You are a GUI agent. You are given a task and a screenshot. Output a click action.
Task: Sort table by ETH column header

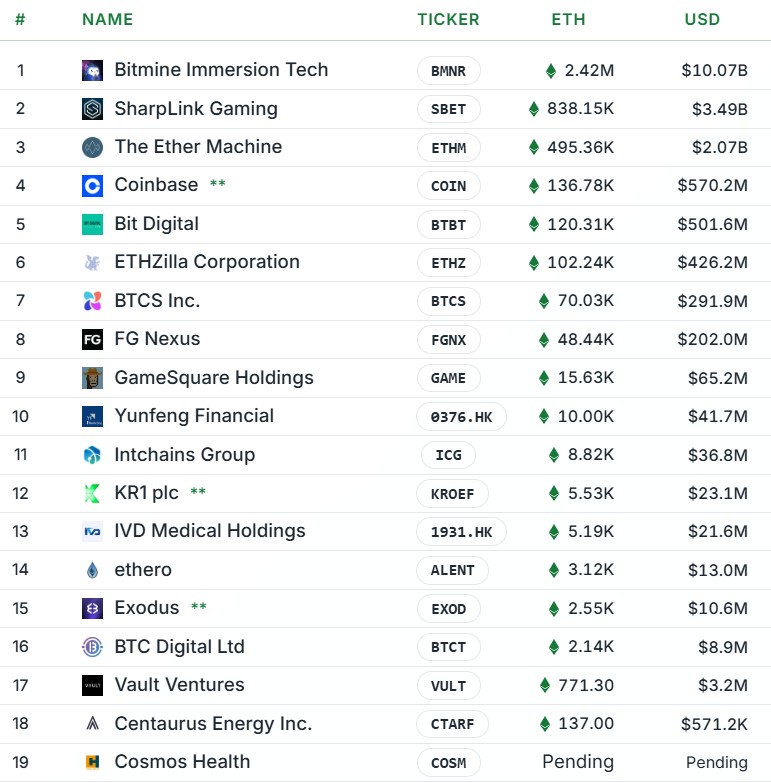568,19
